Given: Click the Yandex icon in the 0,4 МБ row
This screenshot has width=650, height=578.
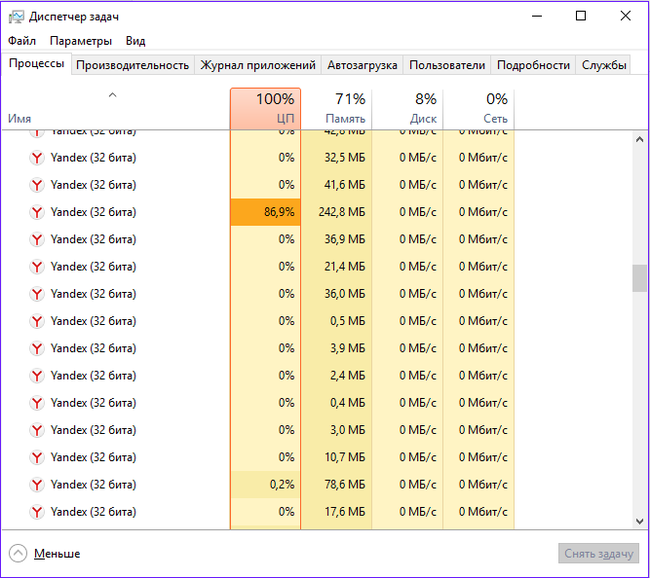Looking at the screenshot, I should pyautogui.click(x=37, y=403).
